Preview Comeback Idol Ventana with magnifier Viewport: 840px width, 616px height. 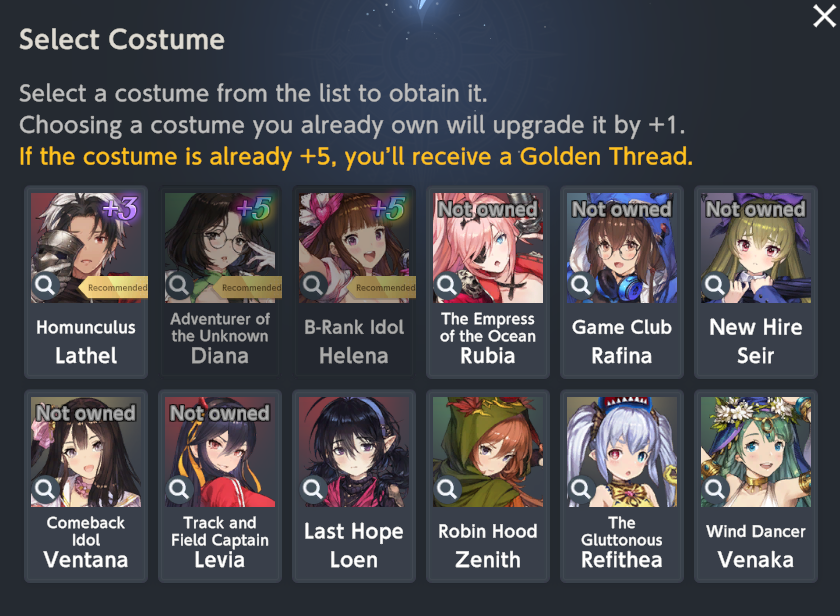46,489
